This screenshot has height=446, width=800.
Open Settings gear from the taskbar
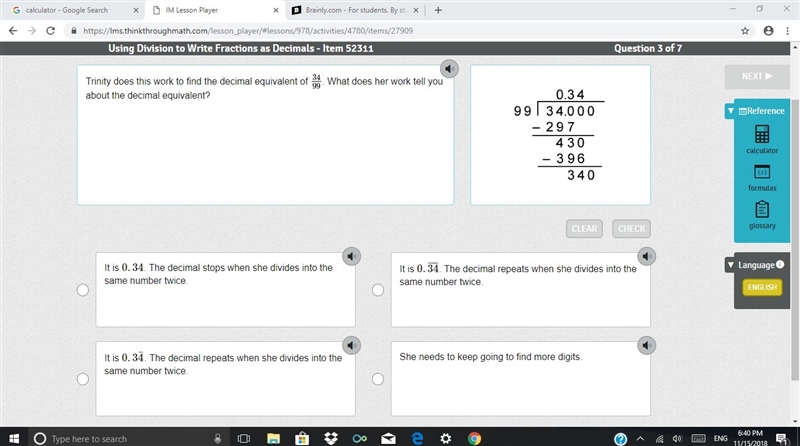click(x=445, y=438)
